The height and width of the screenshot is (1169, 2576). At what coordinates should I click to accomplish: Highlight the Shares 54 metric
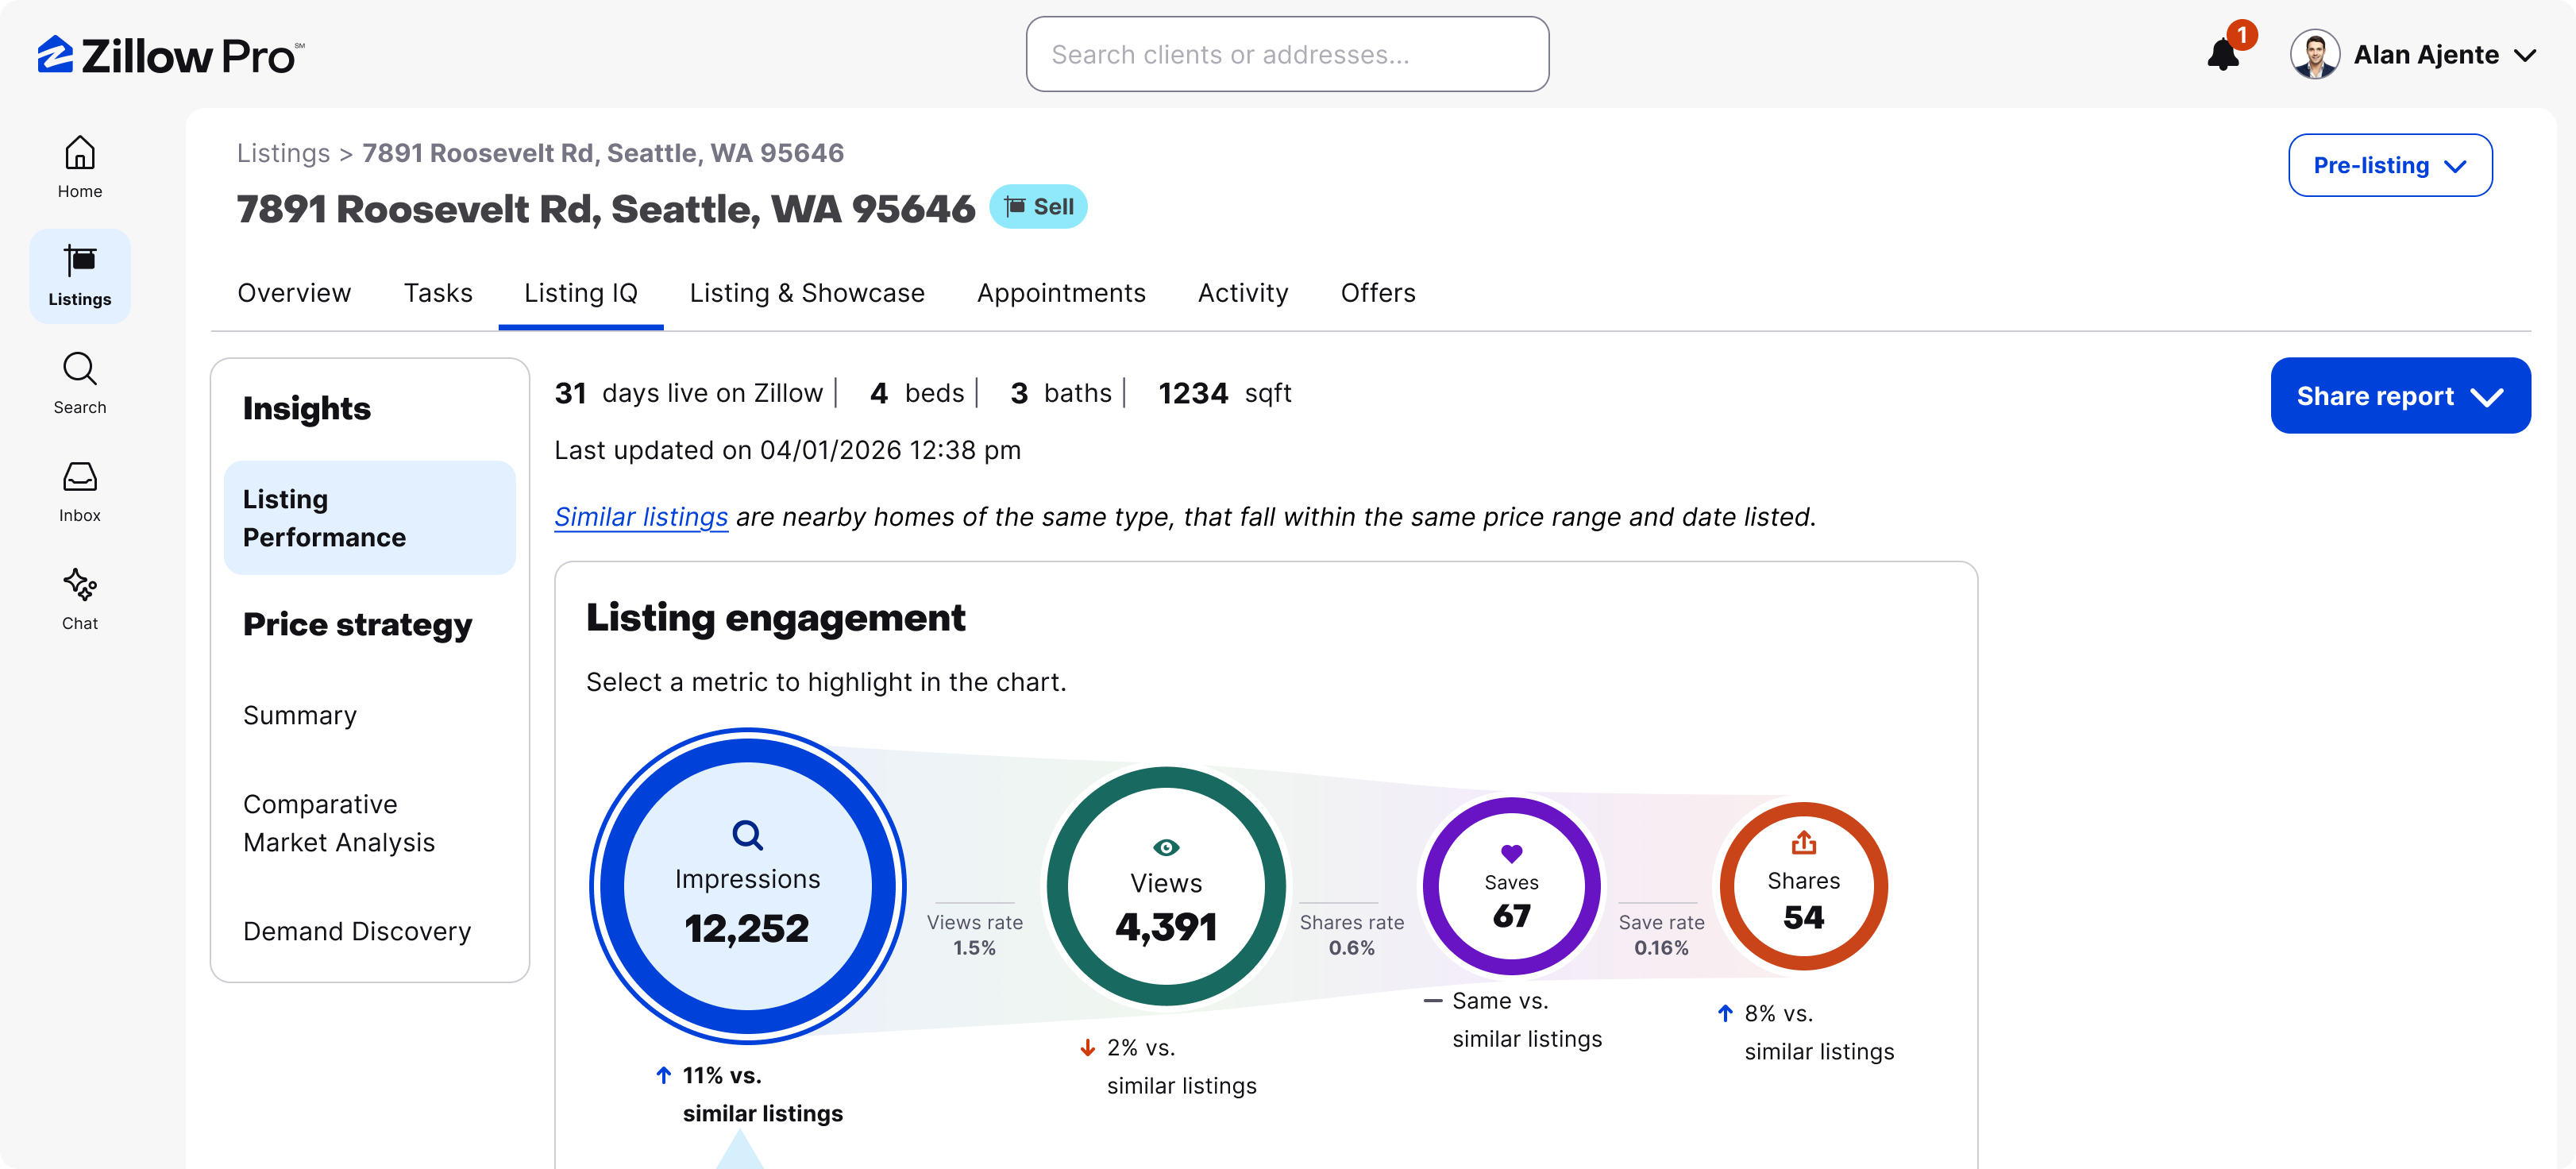tap(1803, 886)
